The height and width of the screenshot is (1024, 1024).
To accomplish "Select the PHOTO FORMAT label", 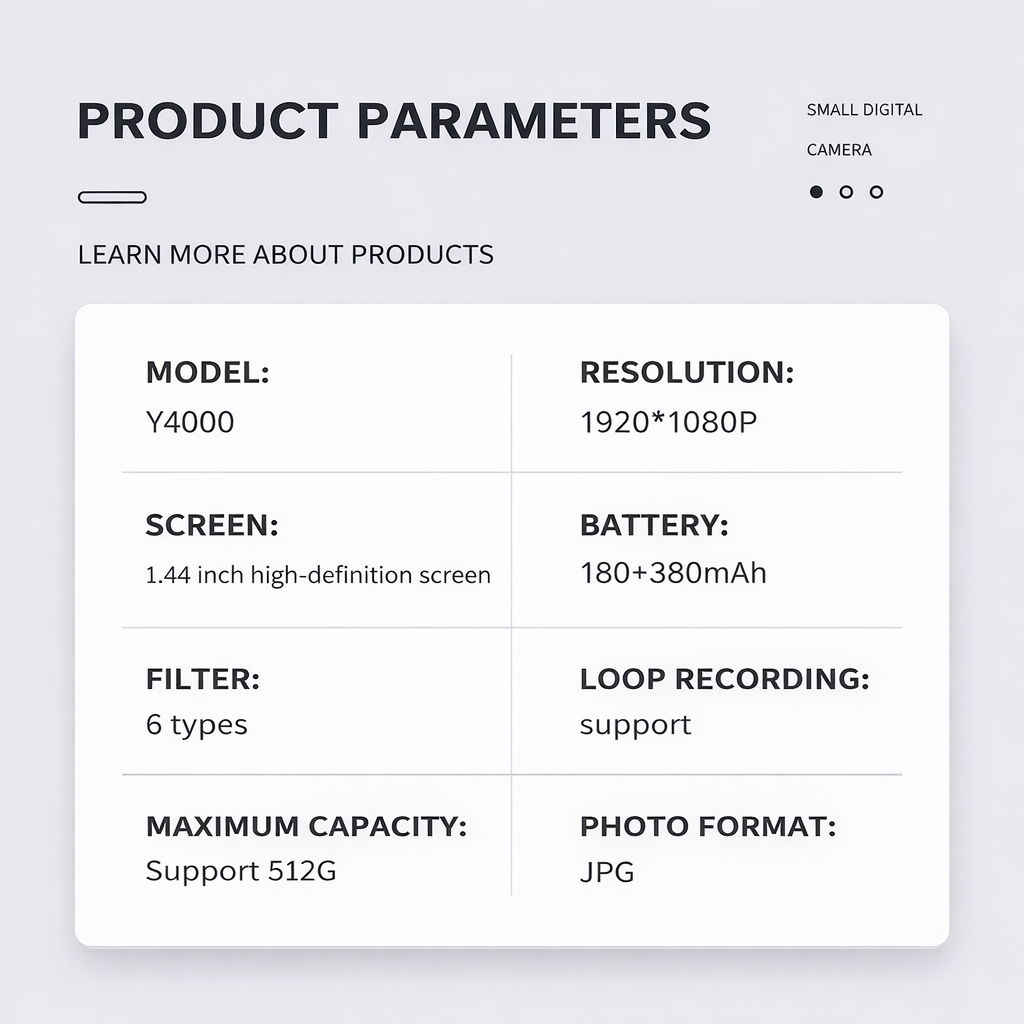I will point(707,827).
